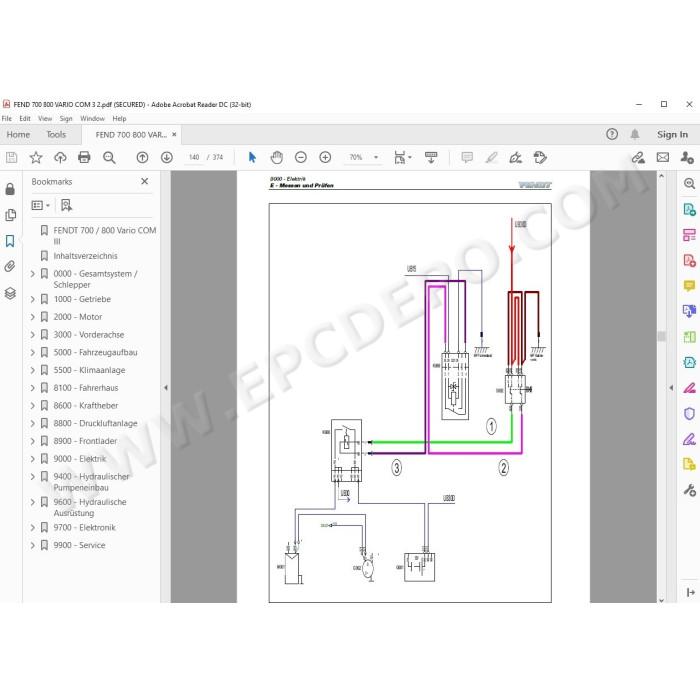Toggle the page thumbnails panel
This screenshot has width=700, height=700.
(10, 215)
